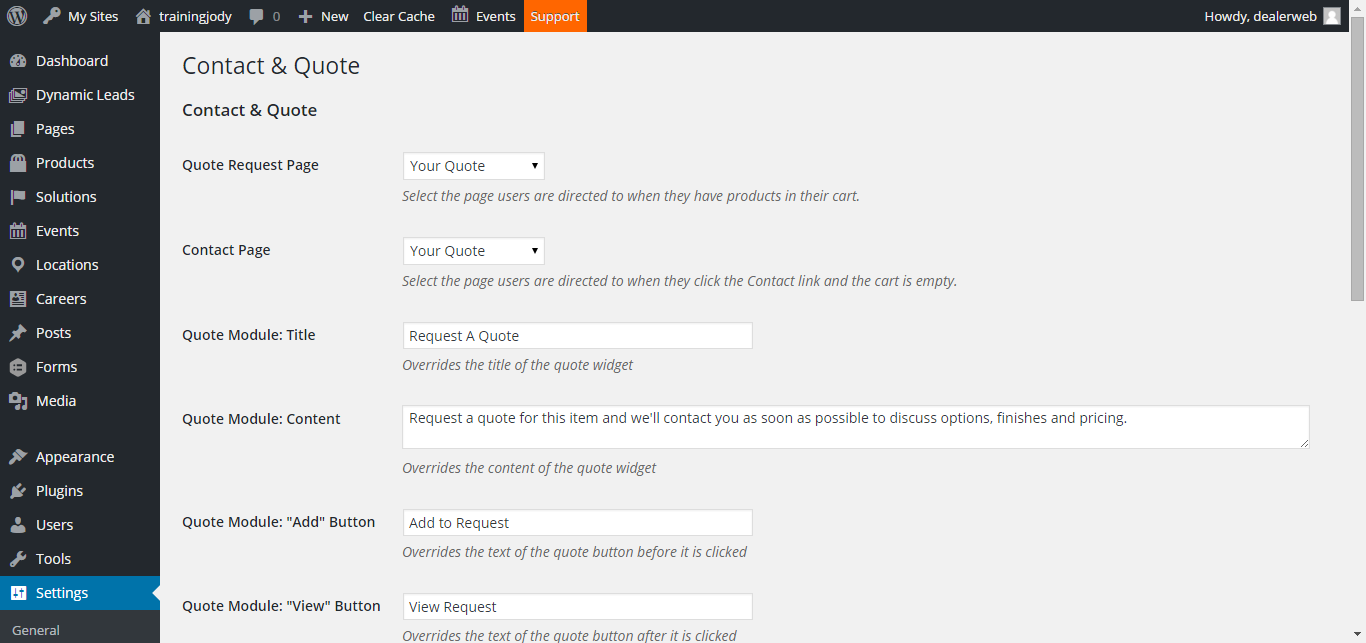Open the My Sites link
This screenshot has width=1366, height=643.
(93, 16)
